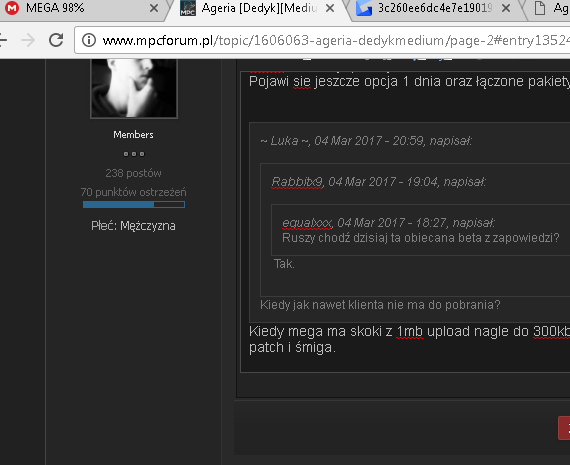This screenshot has height=465, width=570.
Task: Click the browser forward arrow
Action: click(x=28, y=40)
